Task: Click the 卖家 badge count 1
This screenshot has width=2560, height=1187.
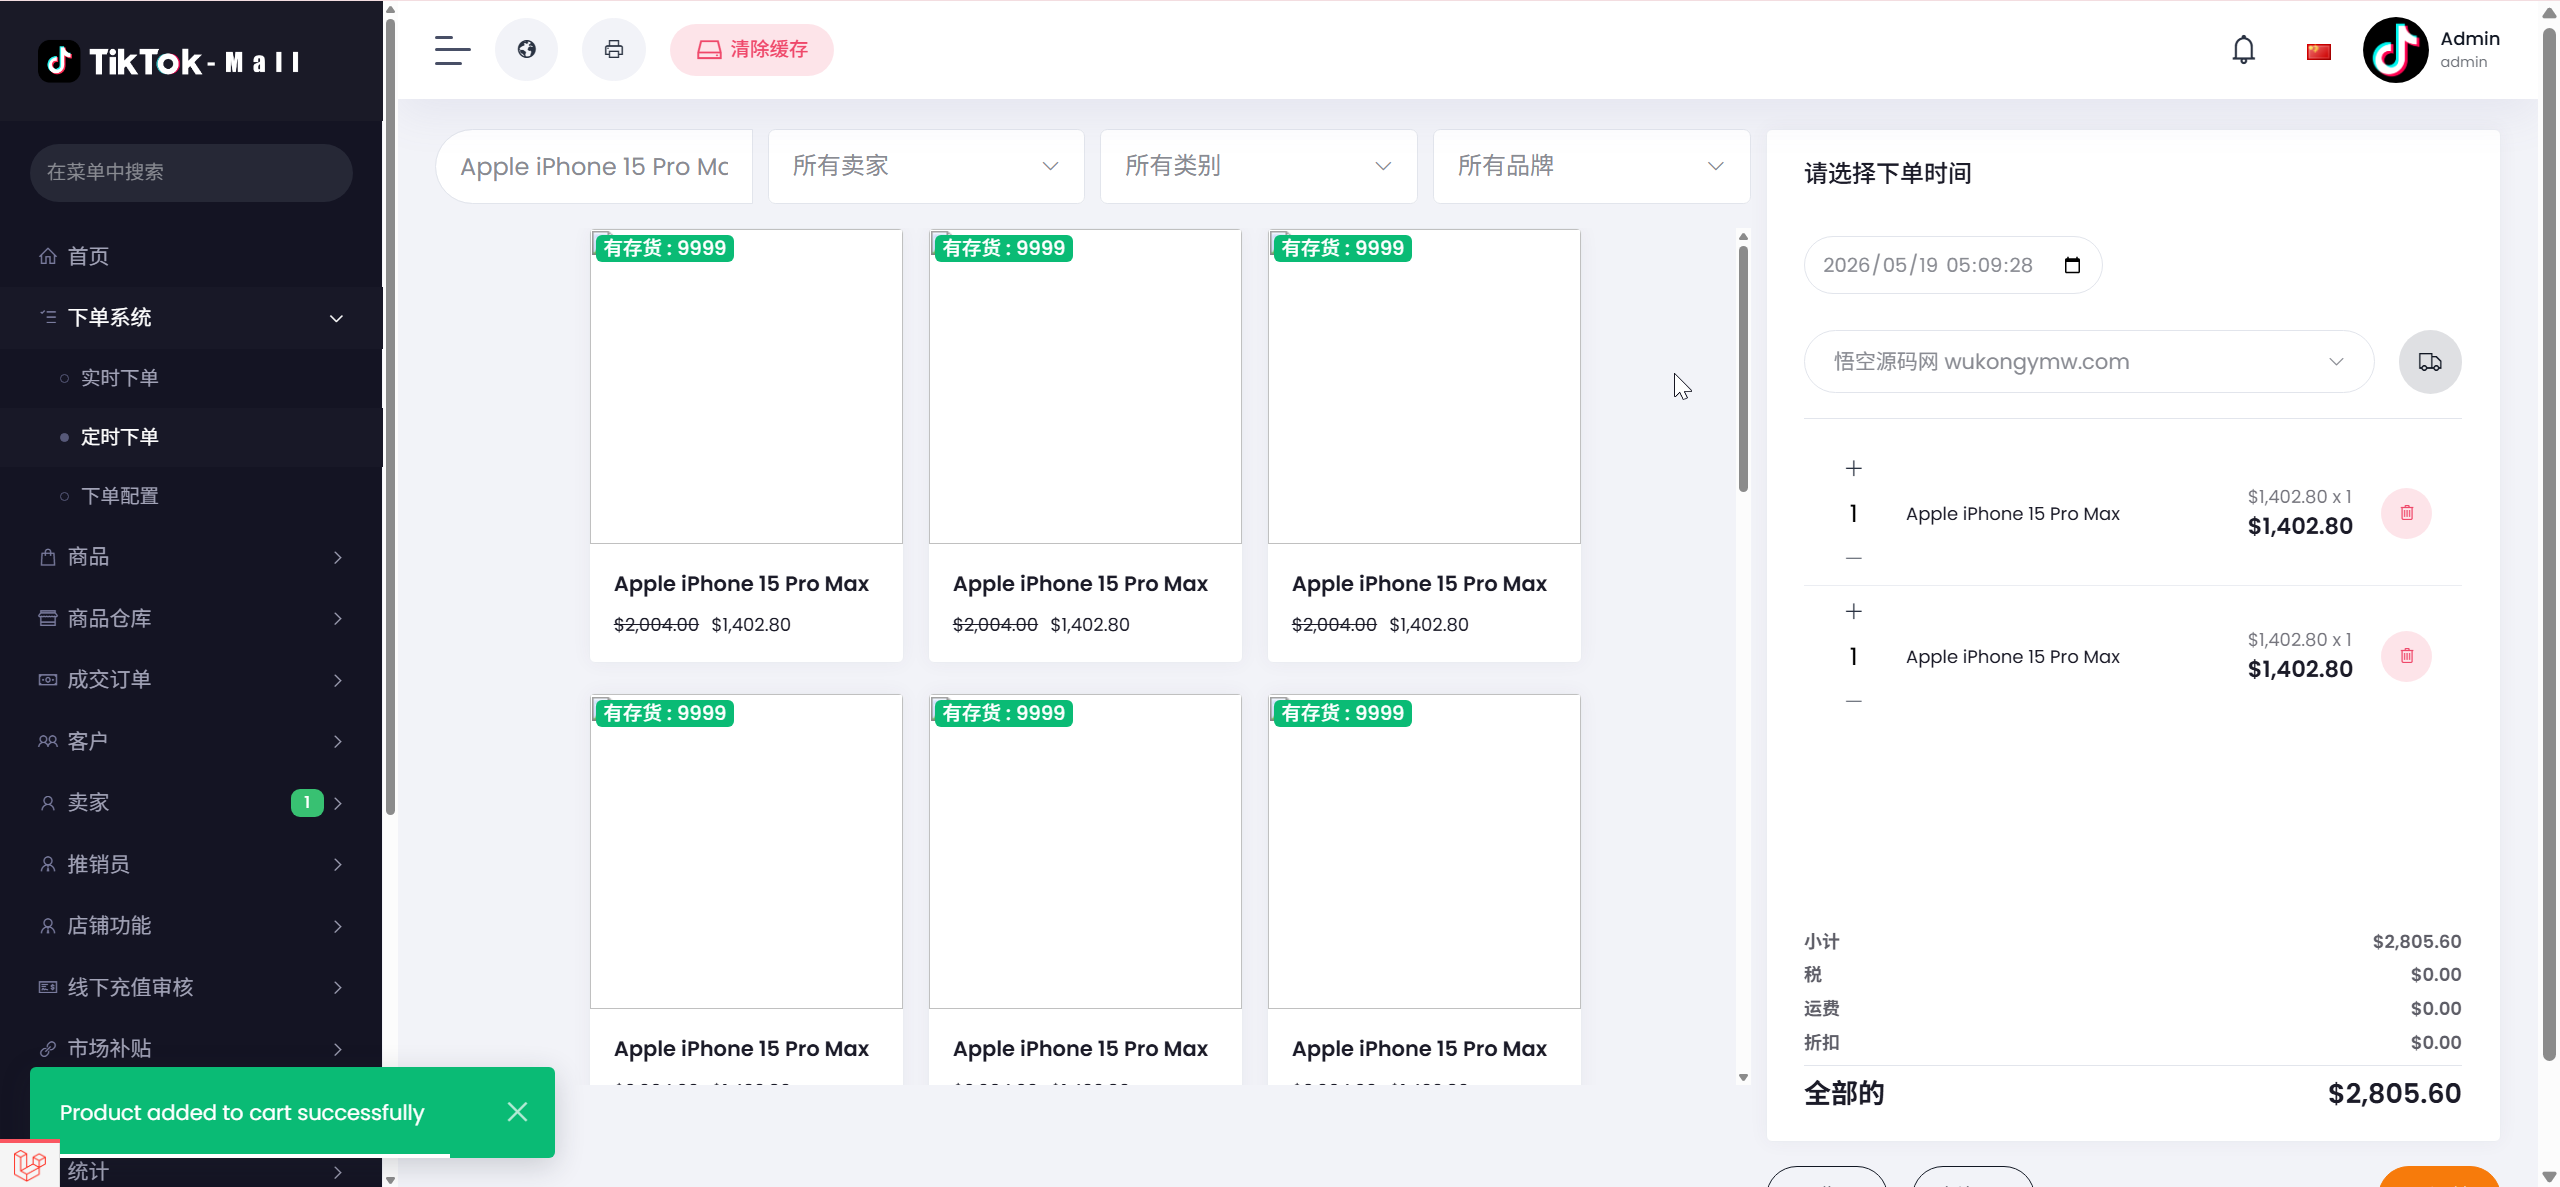Action: coord(307,803)
